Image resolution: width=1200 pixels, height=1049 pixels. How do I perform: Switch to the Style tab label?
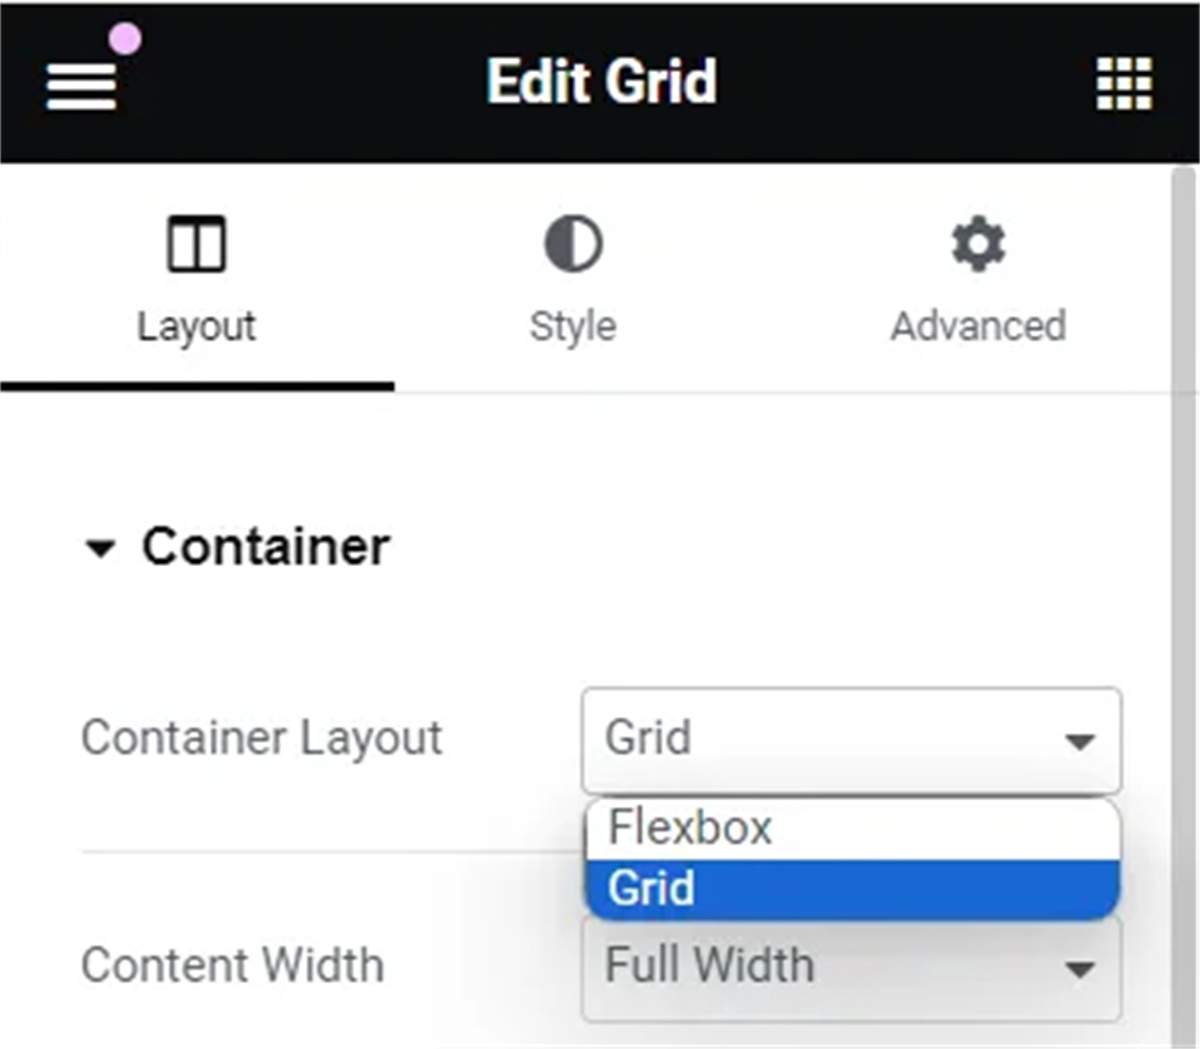573,326
